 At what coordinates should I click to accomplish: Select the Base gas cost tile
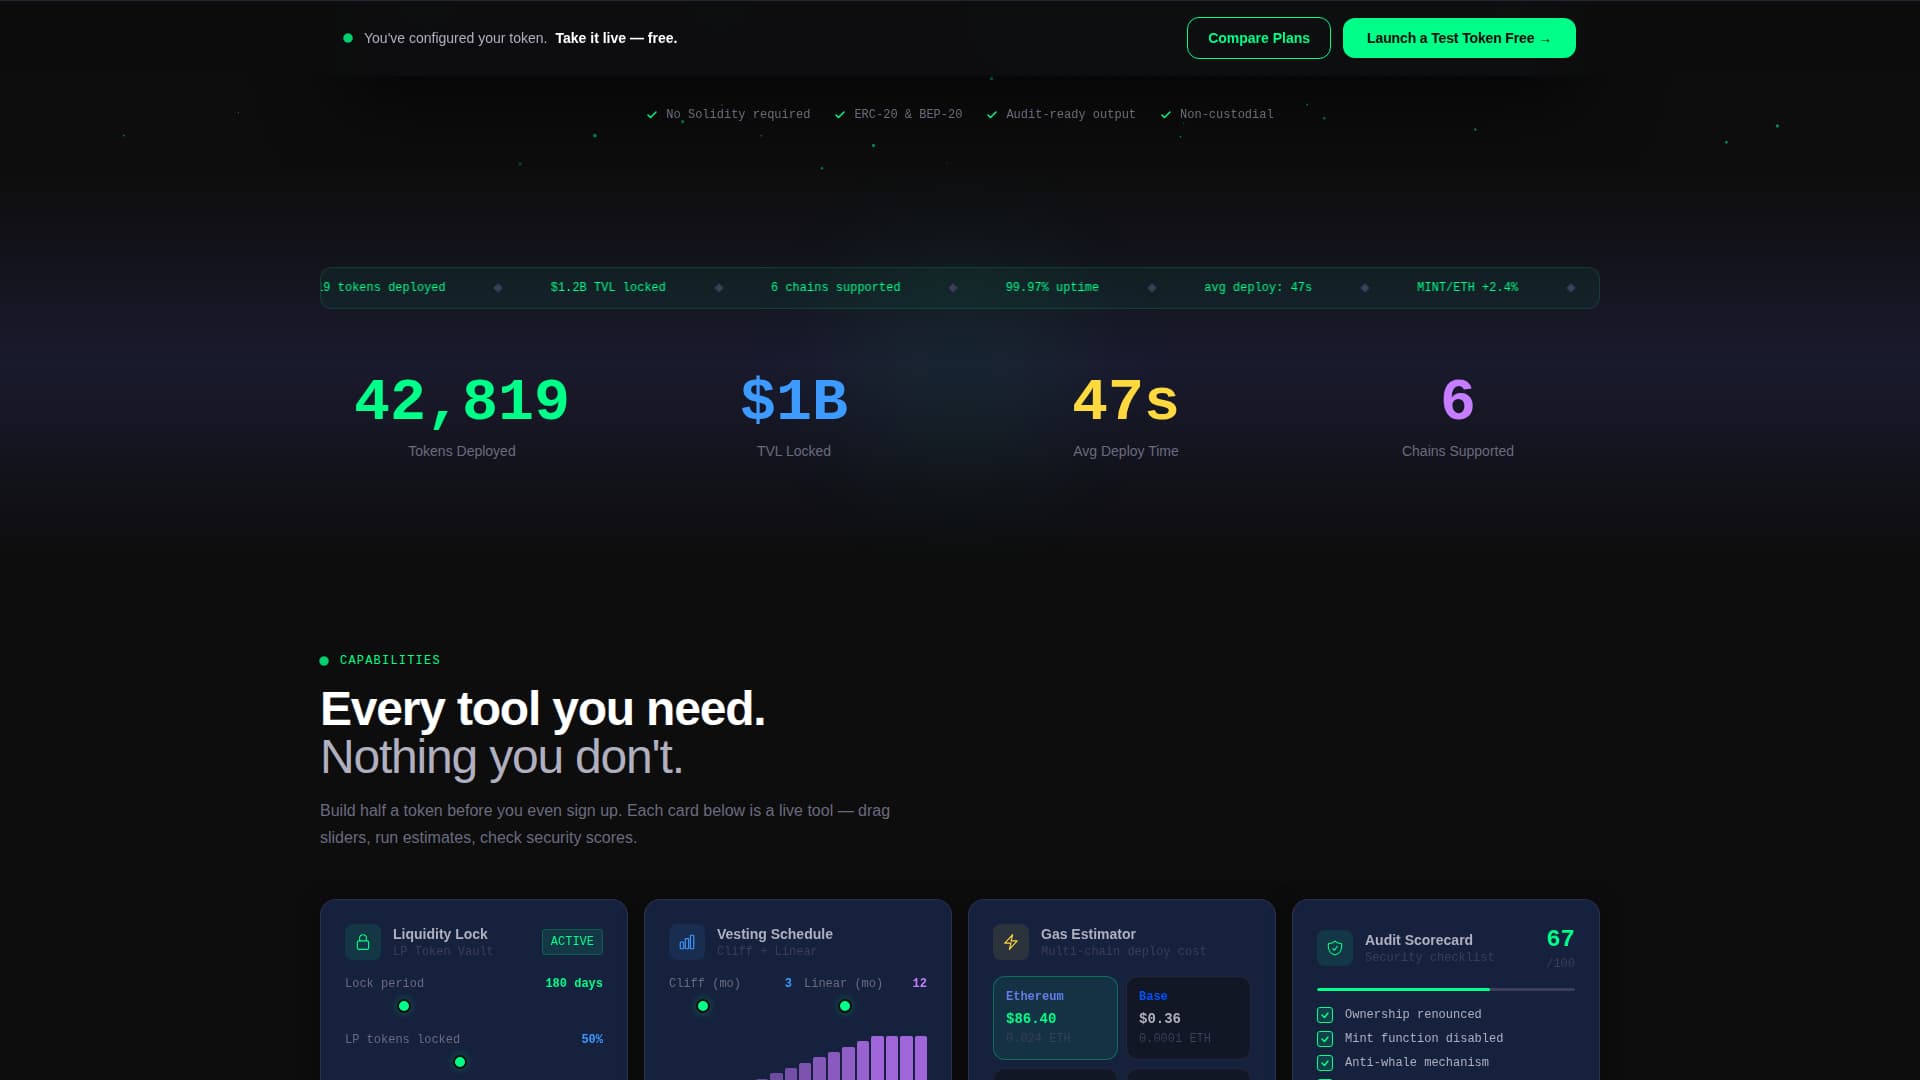click(1188, 1018)
